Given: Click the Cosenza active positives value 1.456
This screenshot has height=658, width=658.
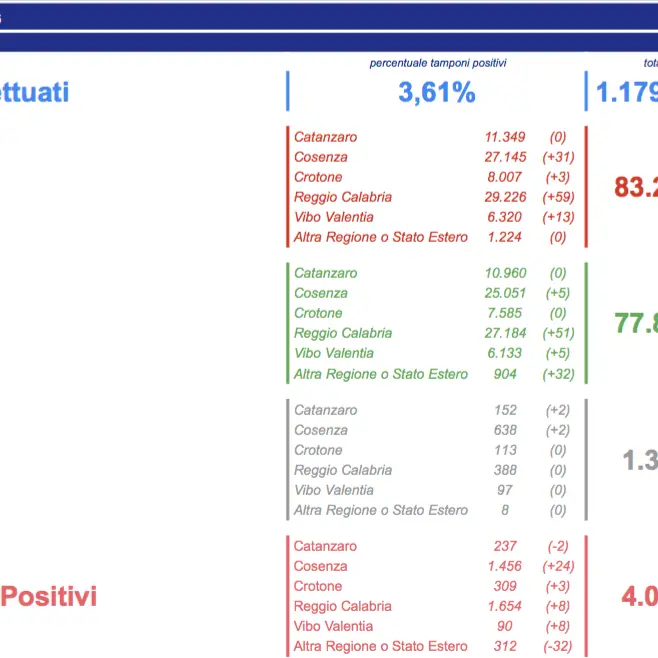Looking at the screenshot, I should point(505,566).
